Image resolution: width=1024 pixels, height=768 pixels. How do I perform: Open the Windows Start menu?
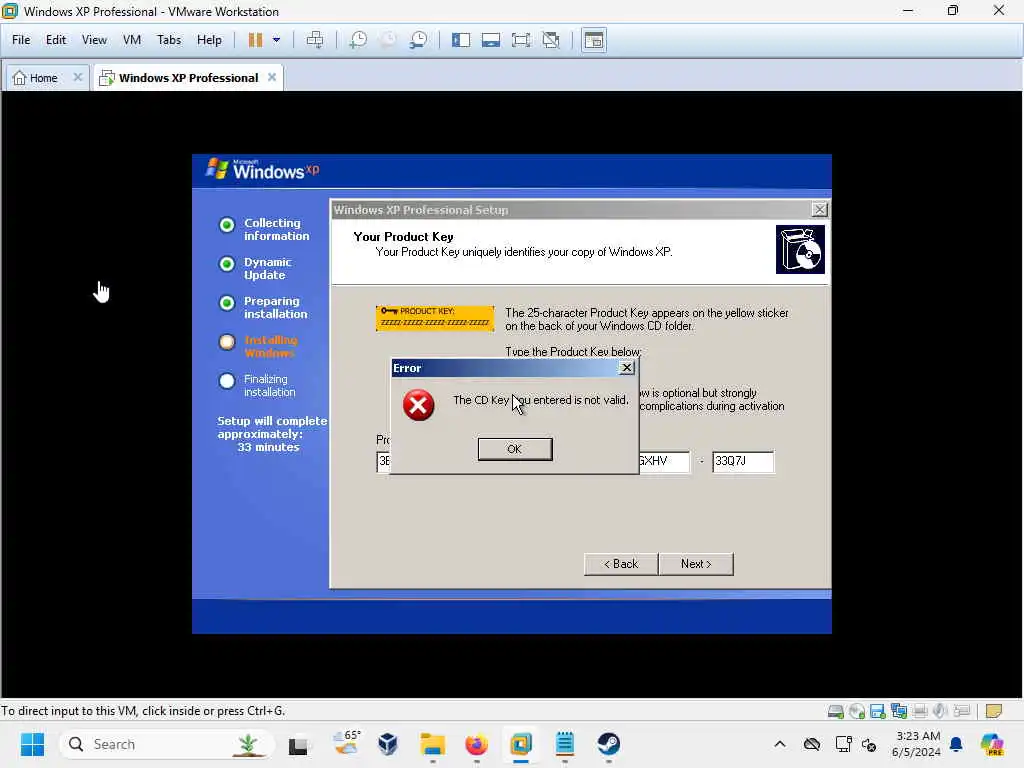[32, 744]
